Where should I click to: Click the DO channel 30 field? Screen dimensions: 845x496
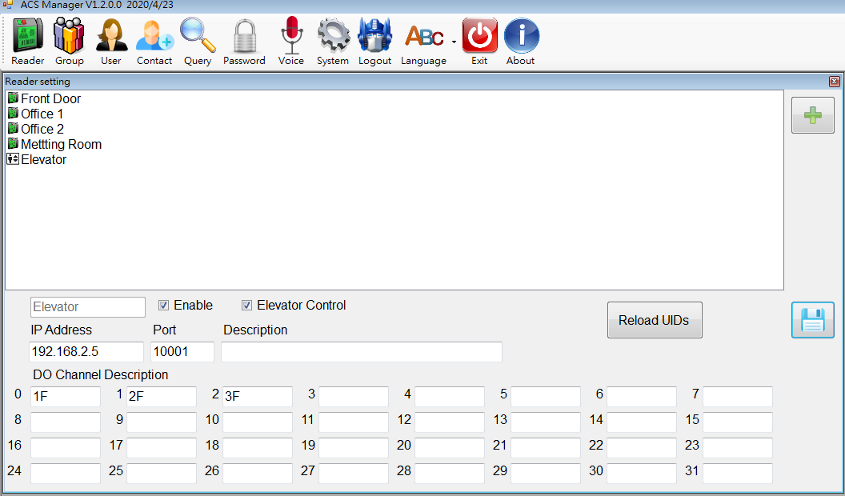coord(641,473)
